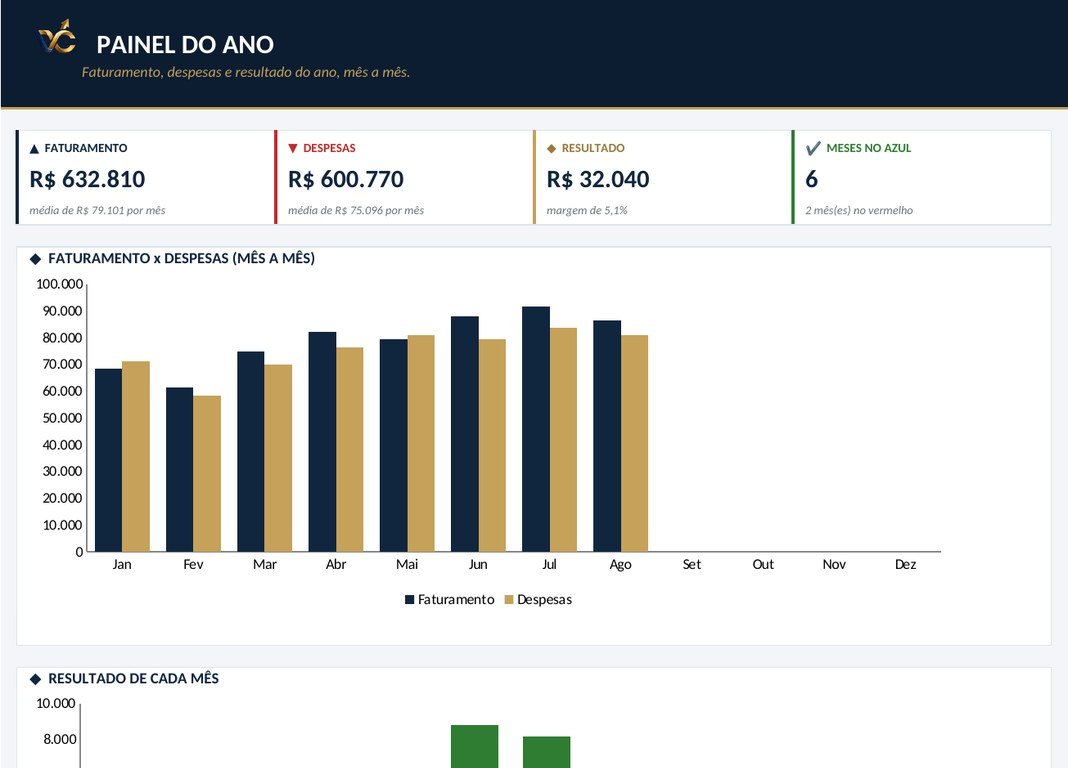Click the Jun Despesas gold bar
The height and width of the screenshot is (768, 1068).
pyautogui.click(x=492, y=445)
